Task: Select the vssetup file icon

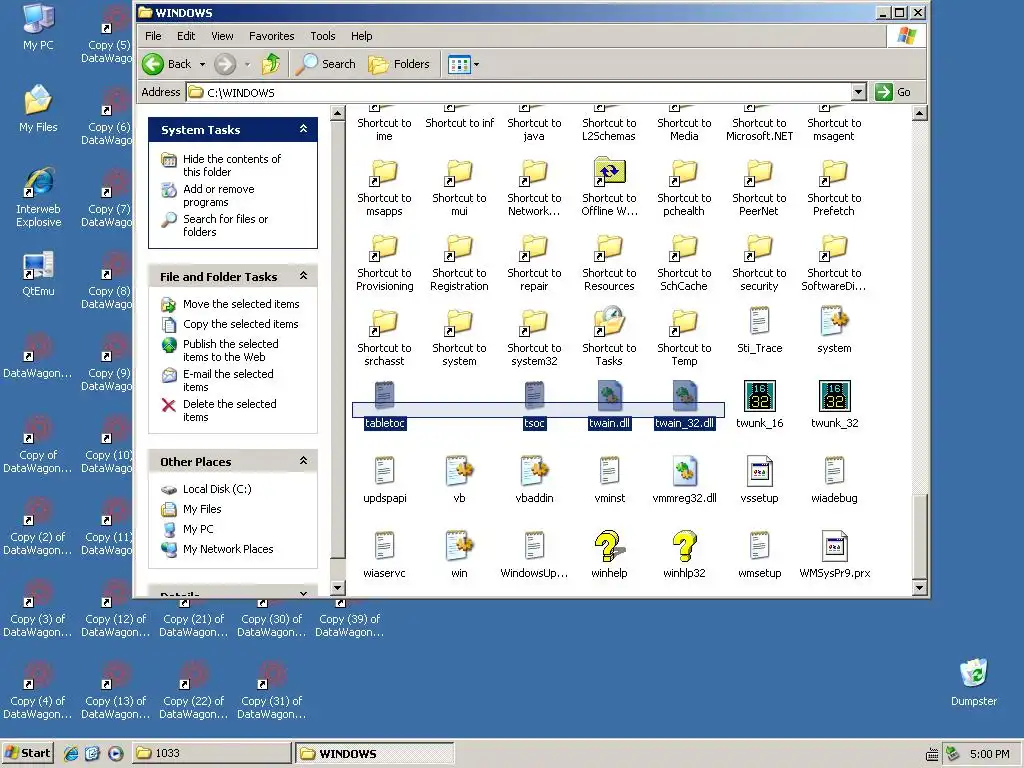Action: click(760, 471)
